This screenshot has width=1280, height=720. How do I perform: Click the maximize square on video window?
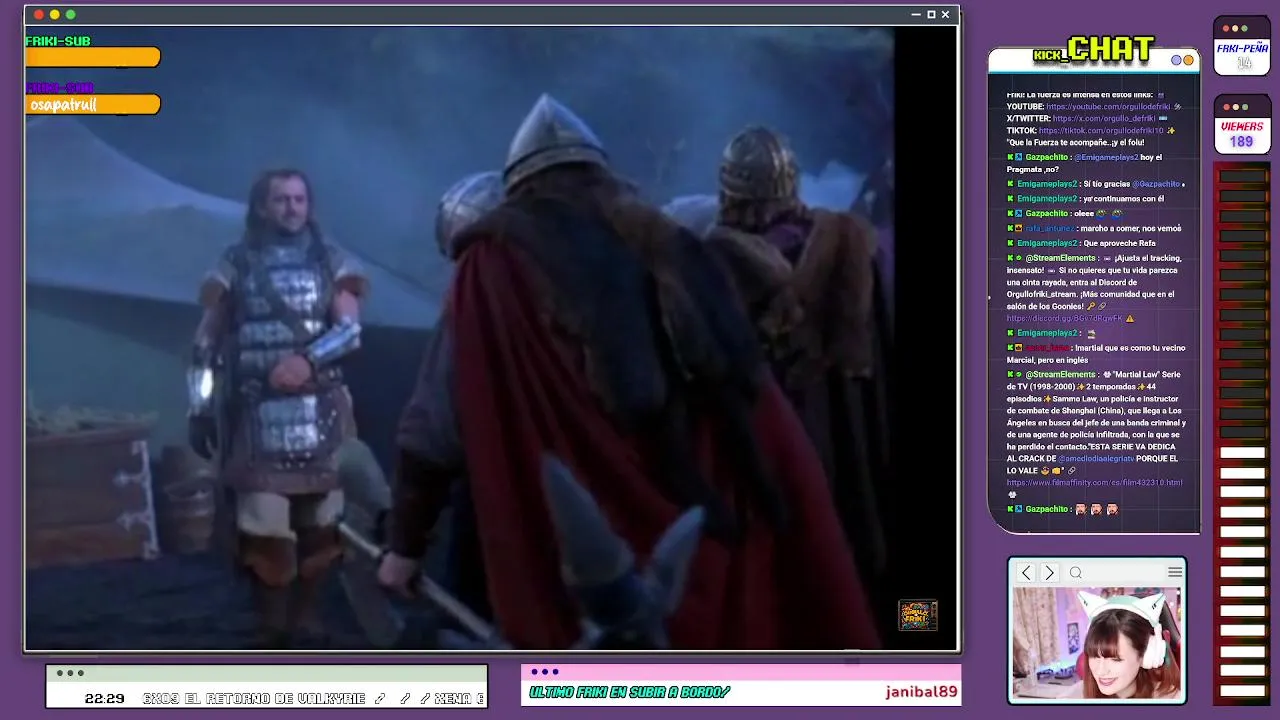pos(931,15)
